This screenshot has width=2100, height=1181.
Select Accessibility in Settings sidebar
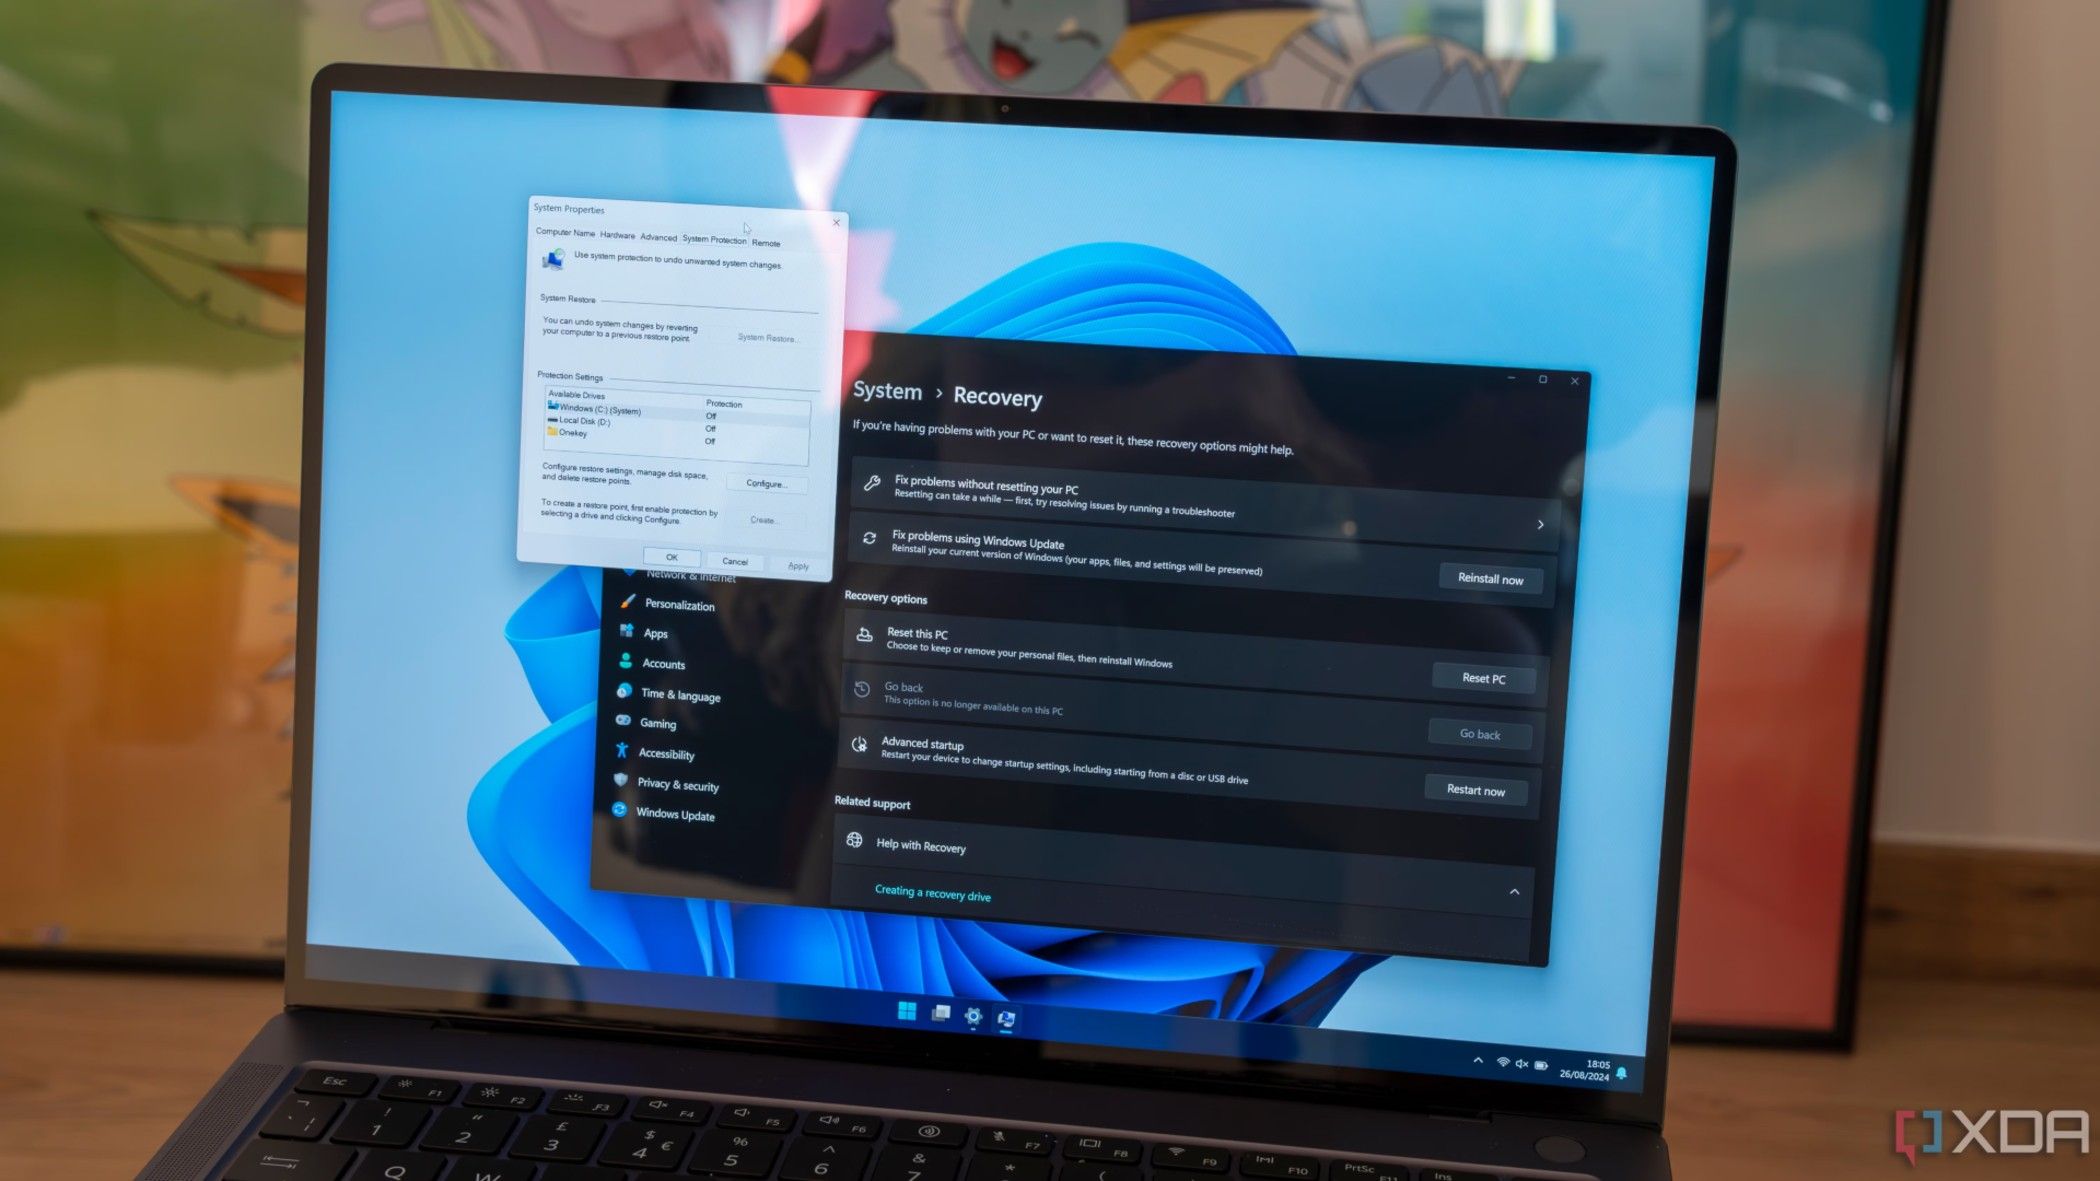[665, 751]
